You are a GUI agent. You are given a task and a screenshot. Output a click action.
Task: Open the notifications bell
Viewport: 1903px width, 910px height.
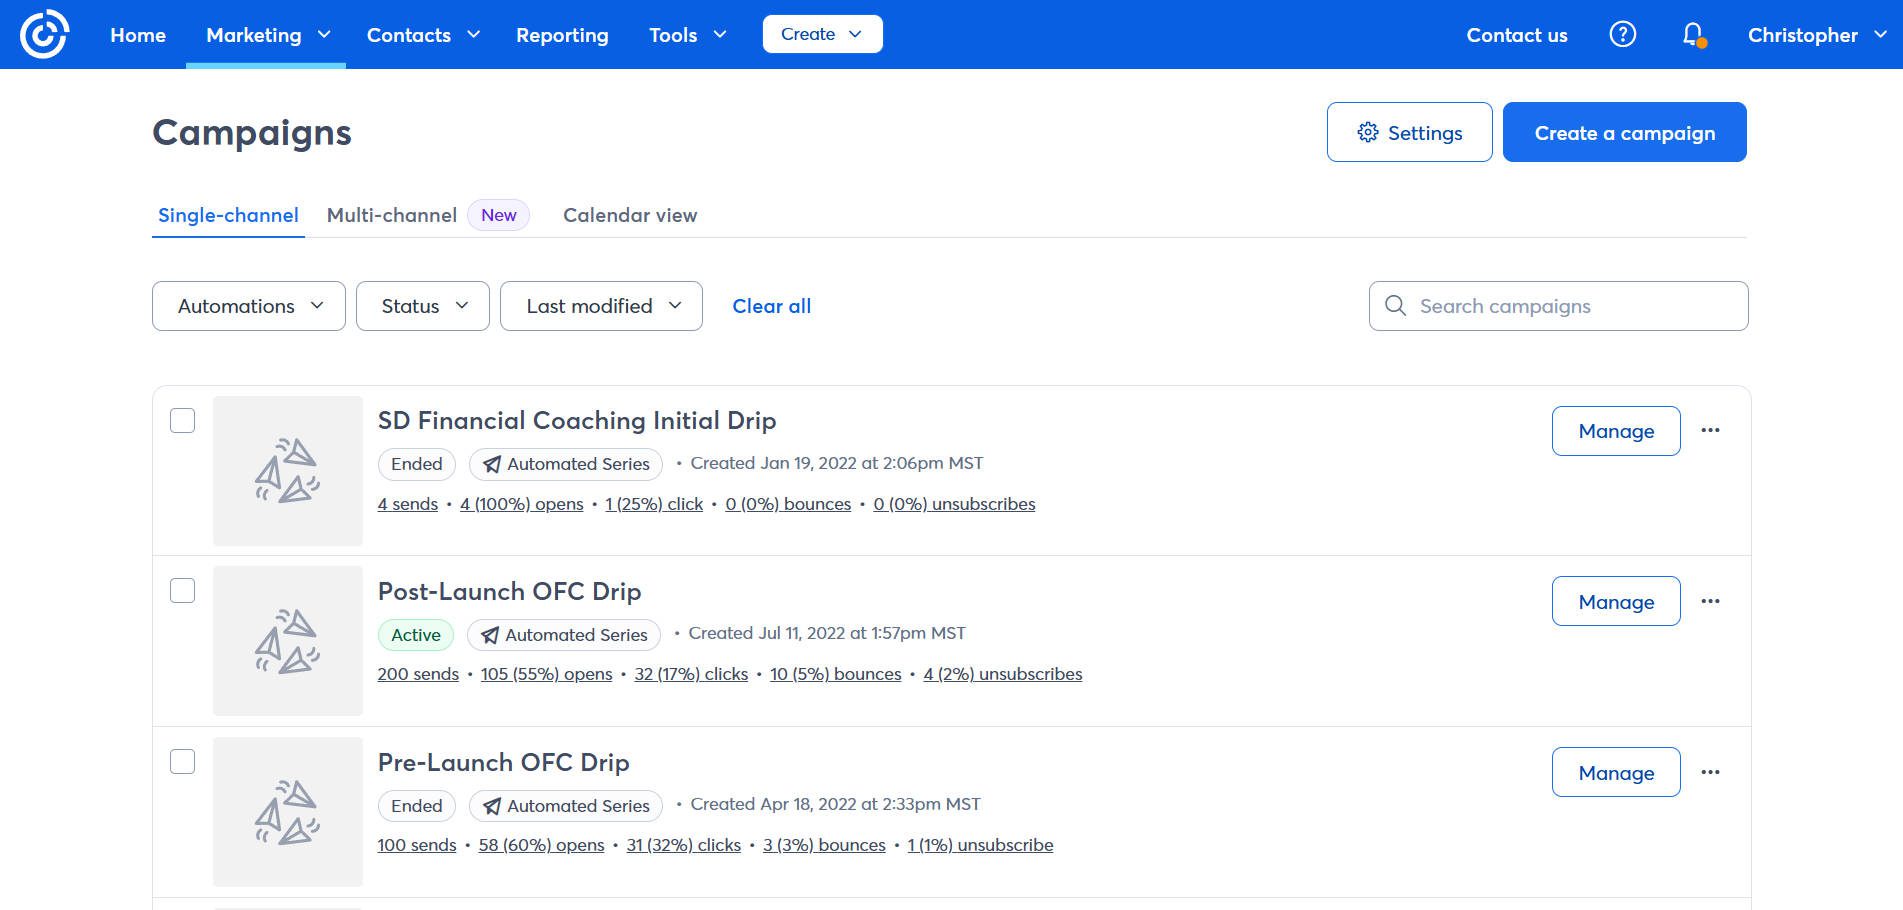coord(1693,34)
